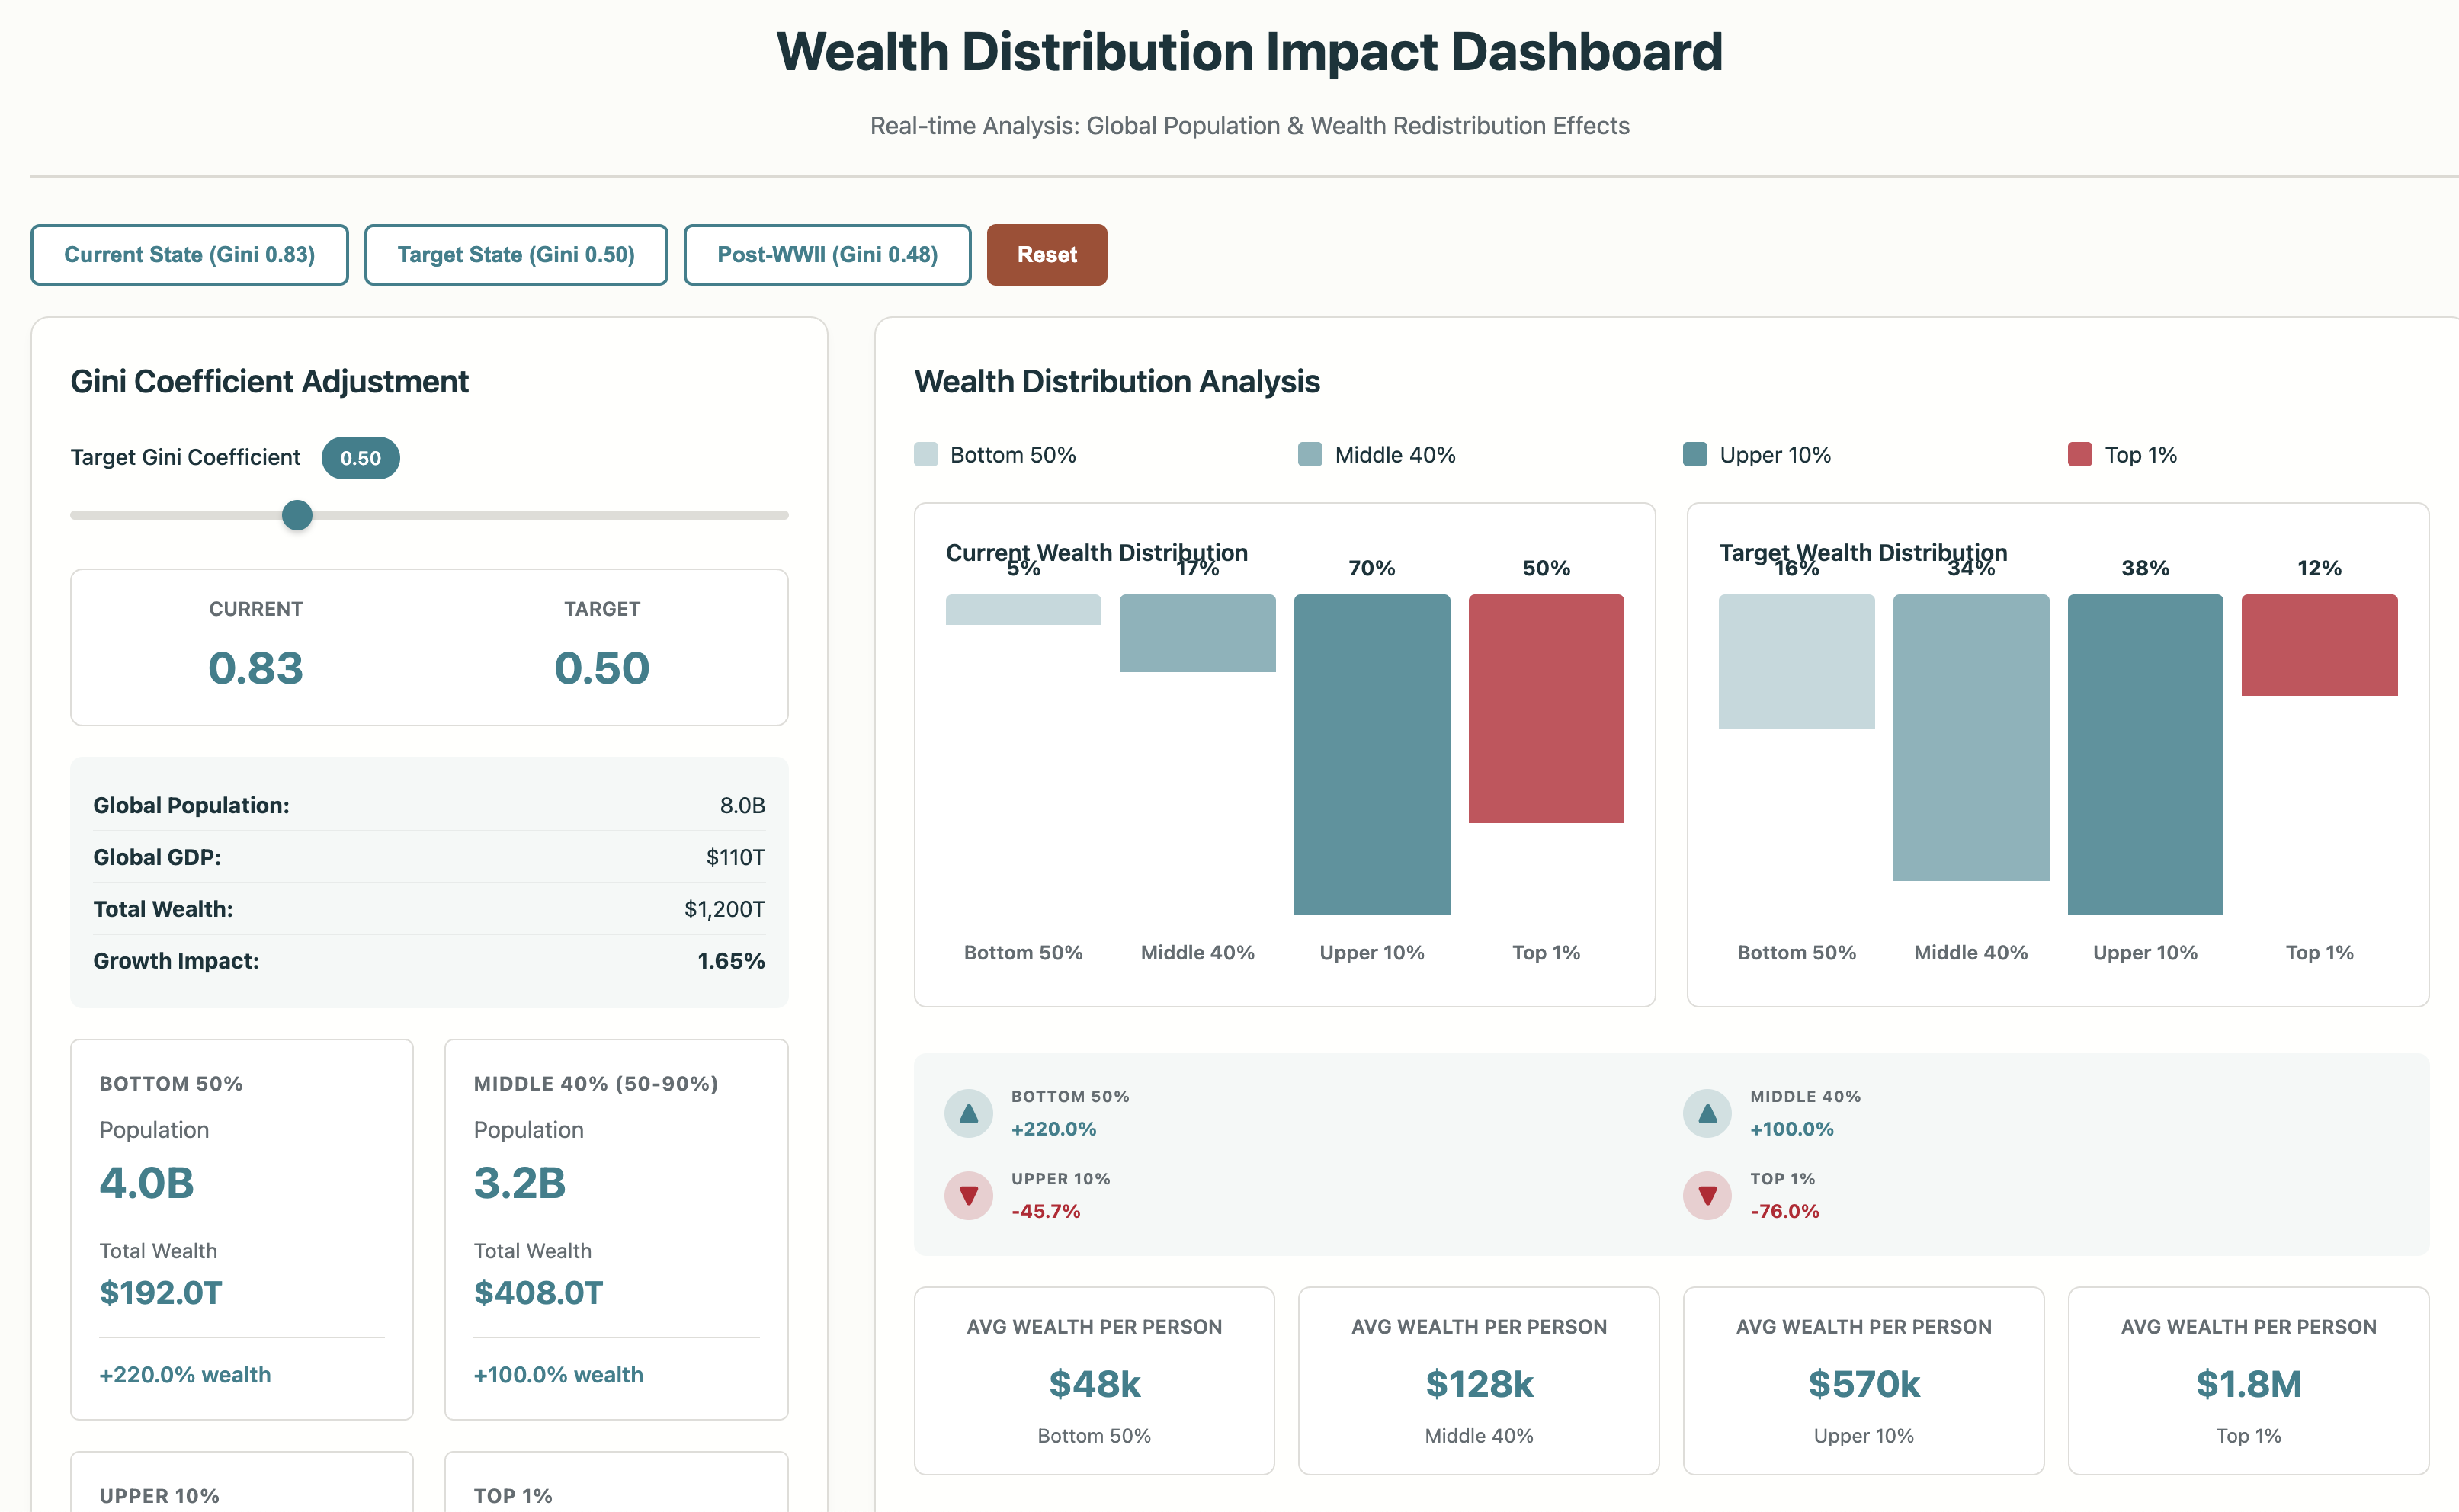Click the Bottom 50% up-arrow icon
The image size is (2459, 1512).
pyautogui.click(x=968, y=1113)
